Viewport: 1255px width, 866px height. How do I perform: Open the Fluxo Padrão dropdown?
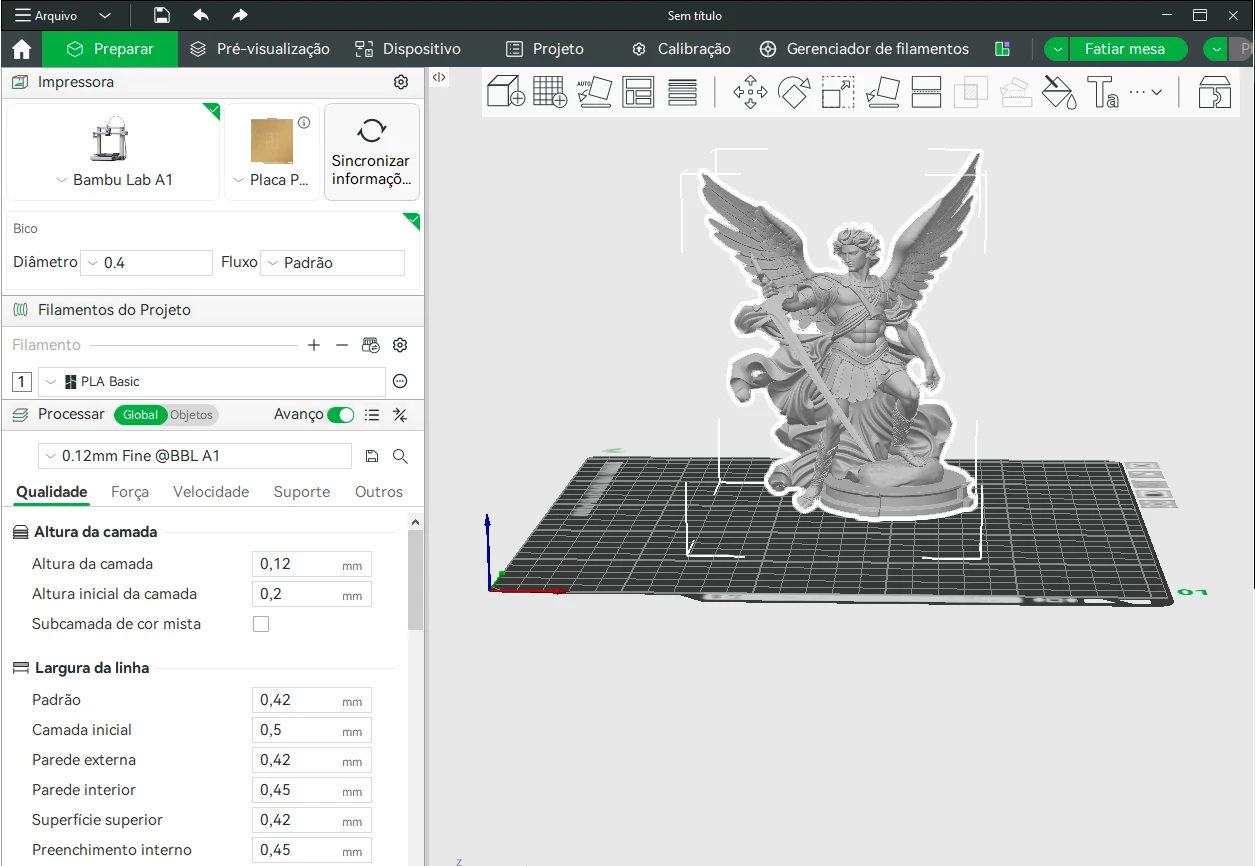coord(332,263)
